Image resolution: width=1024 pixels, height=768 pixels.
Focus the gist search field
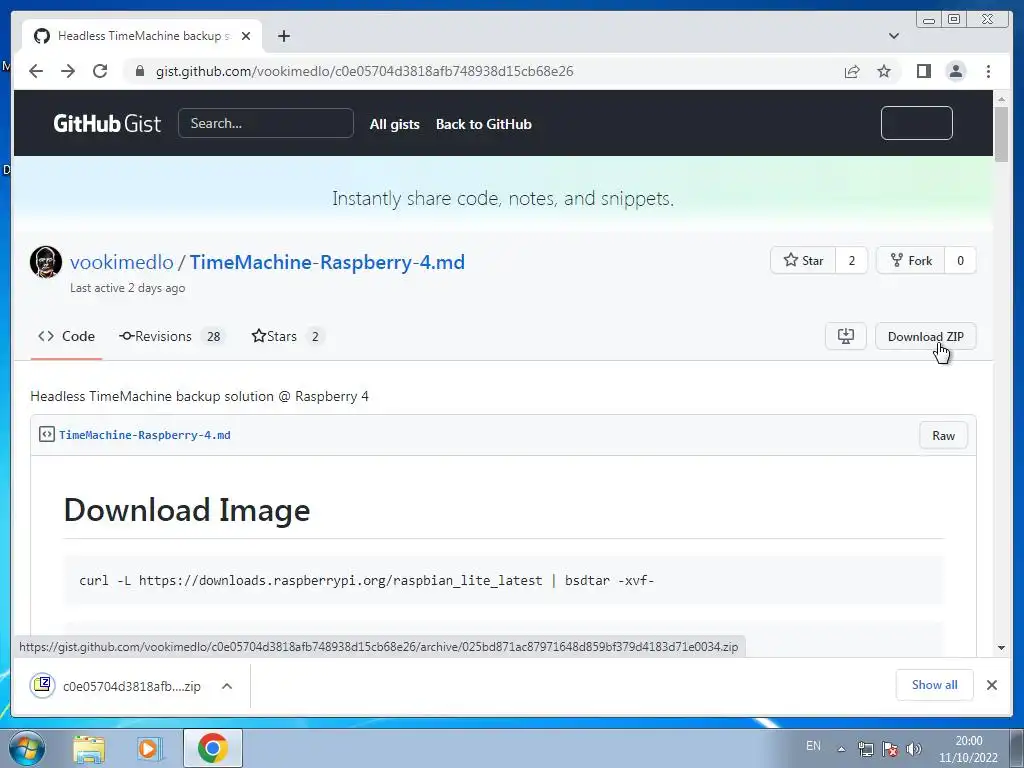pyautogui.click(x=266, y=123)
